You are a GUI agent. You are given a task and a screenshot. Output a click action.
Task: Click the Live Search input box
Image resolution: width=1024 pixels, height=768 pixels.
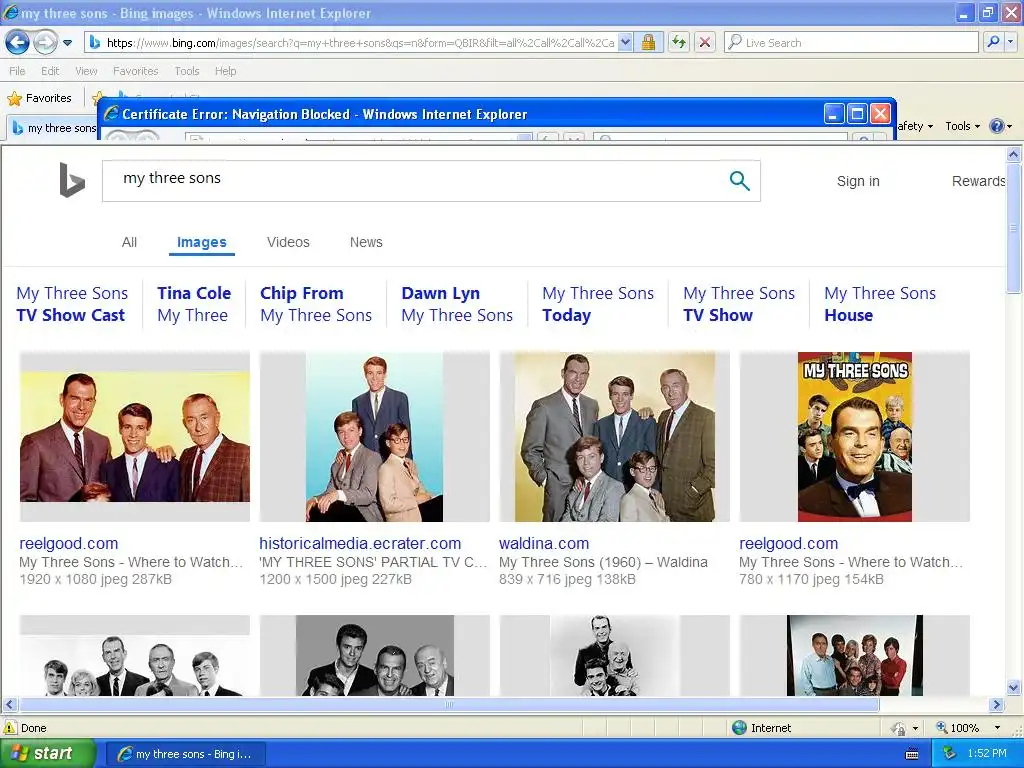click(851, 43)
